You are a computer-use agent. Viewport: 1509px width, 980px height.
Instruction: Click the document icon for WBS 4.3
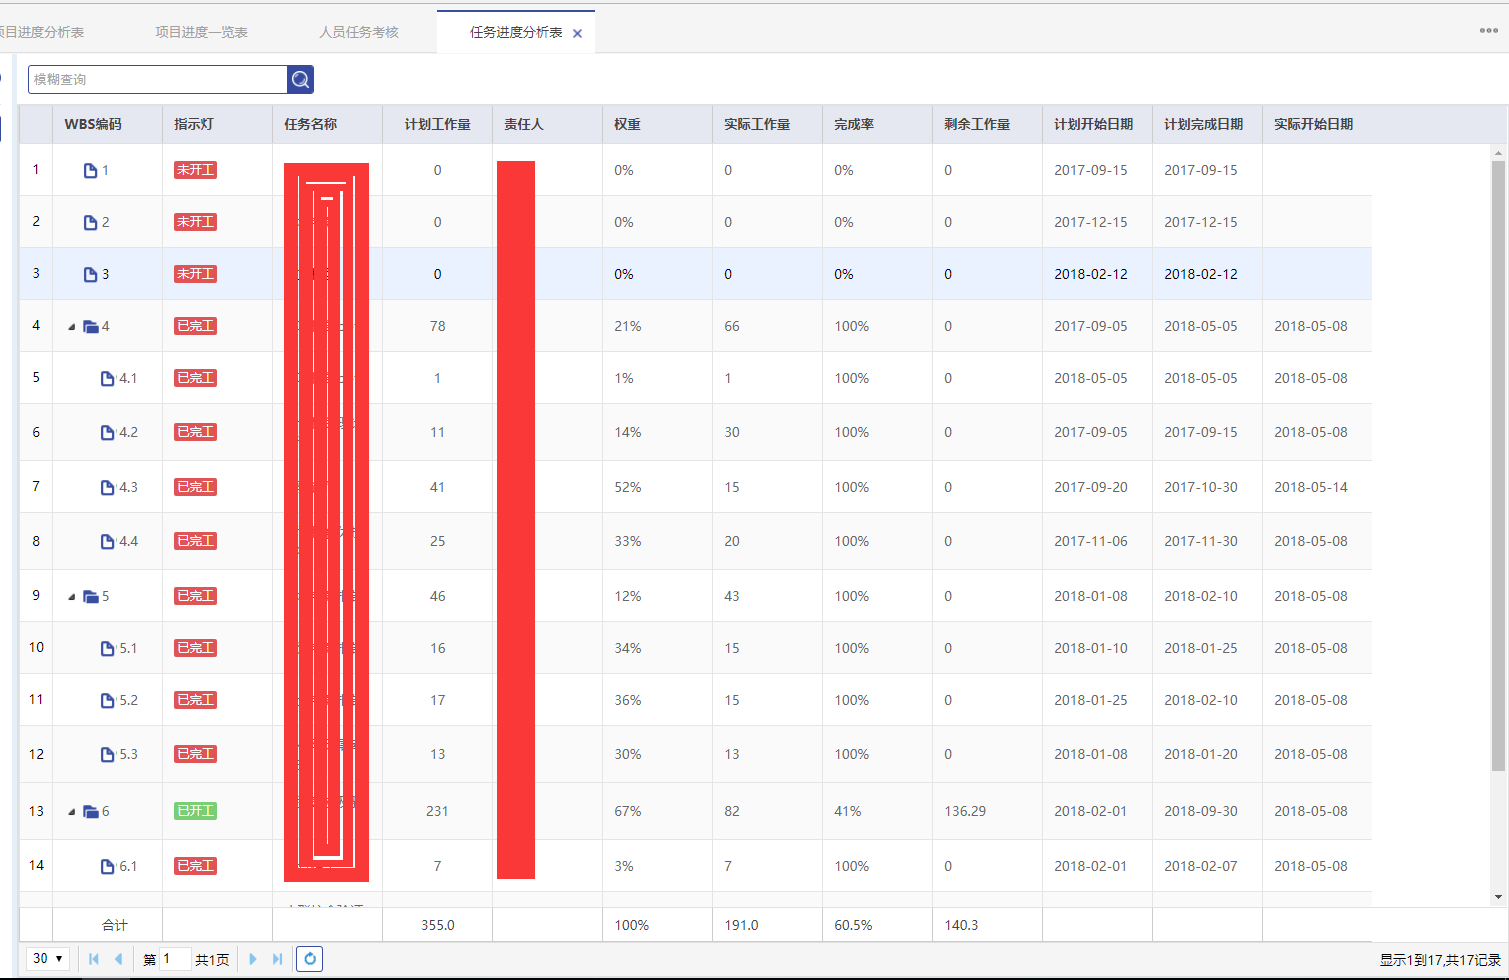click(107, 487)
